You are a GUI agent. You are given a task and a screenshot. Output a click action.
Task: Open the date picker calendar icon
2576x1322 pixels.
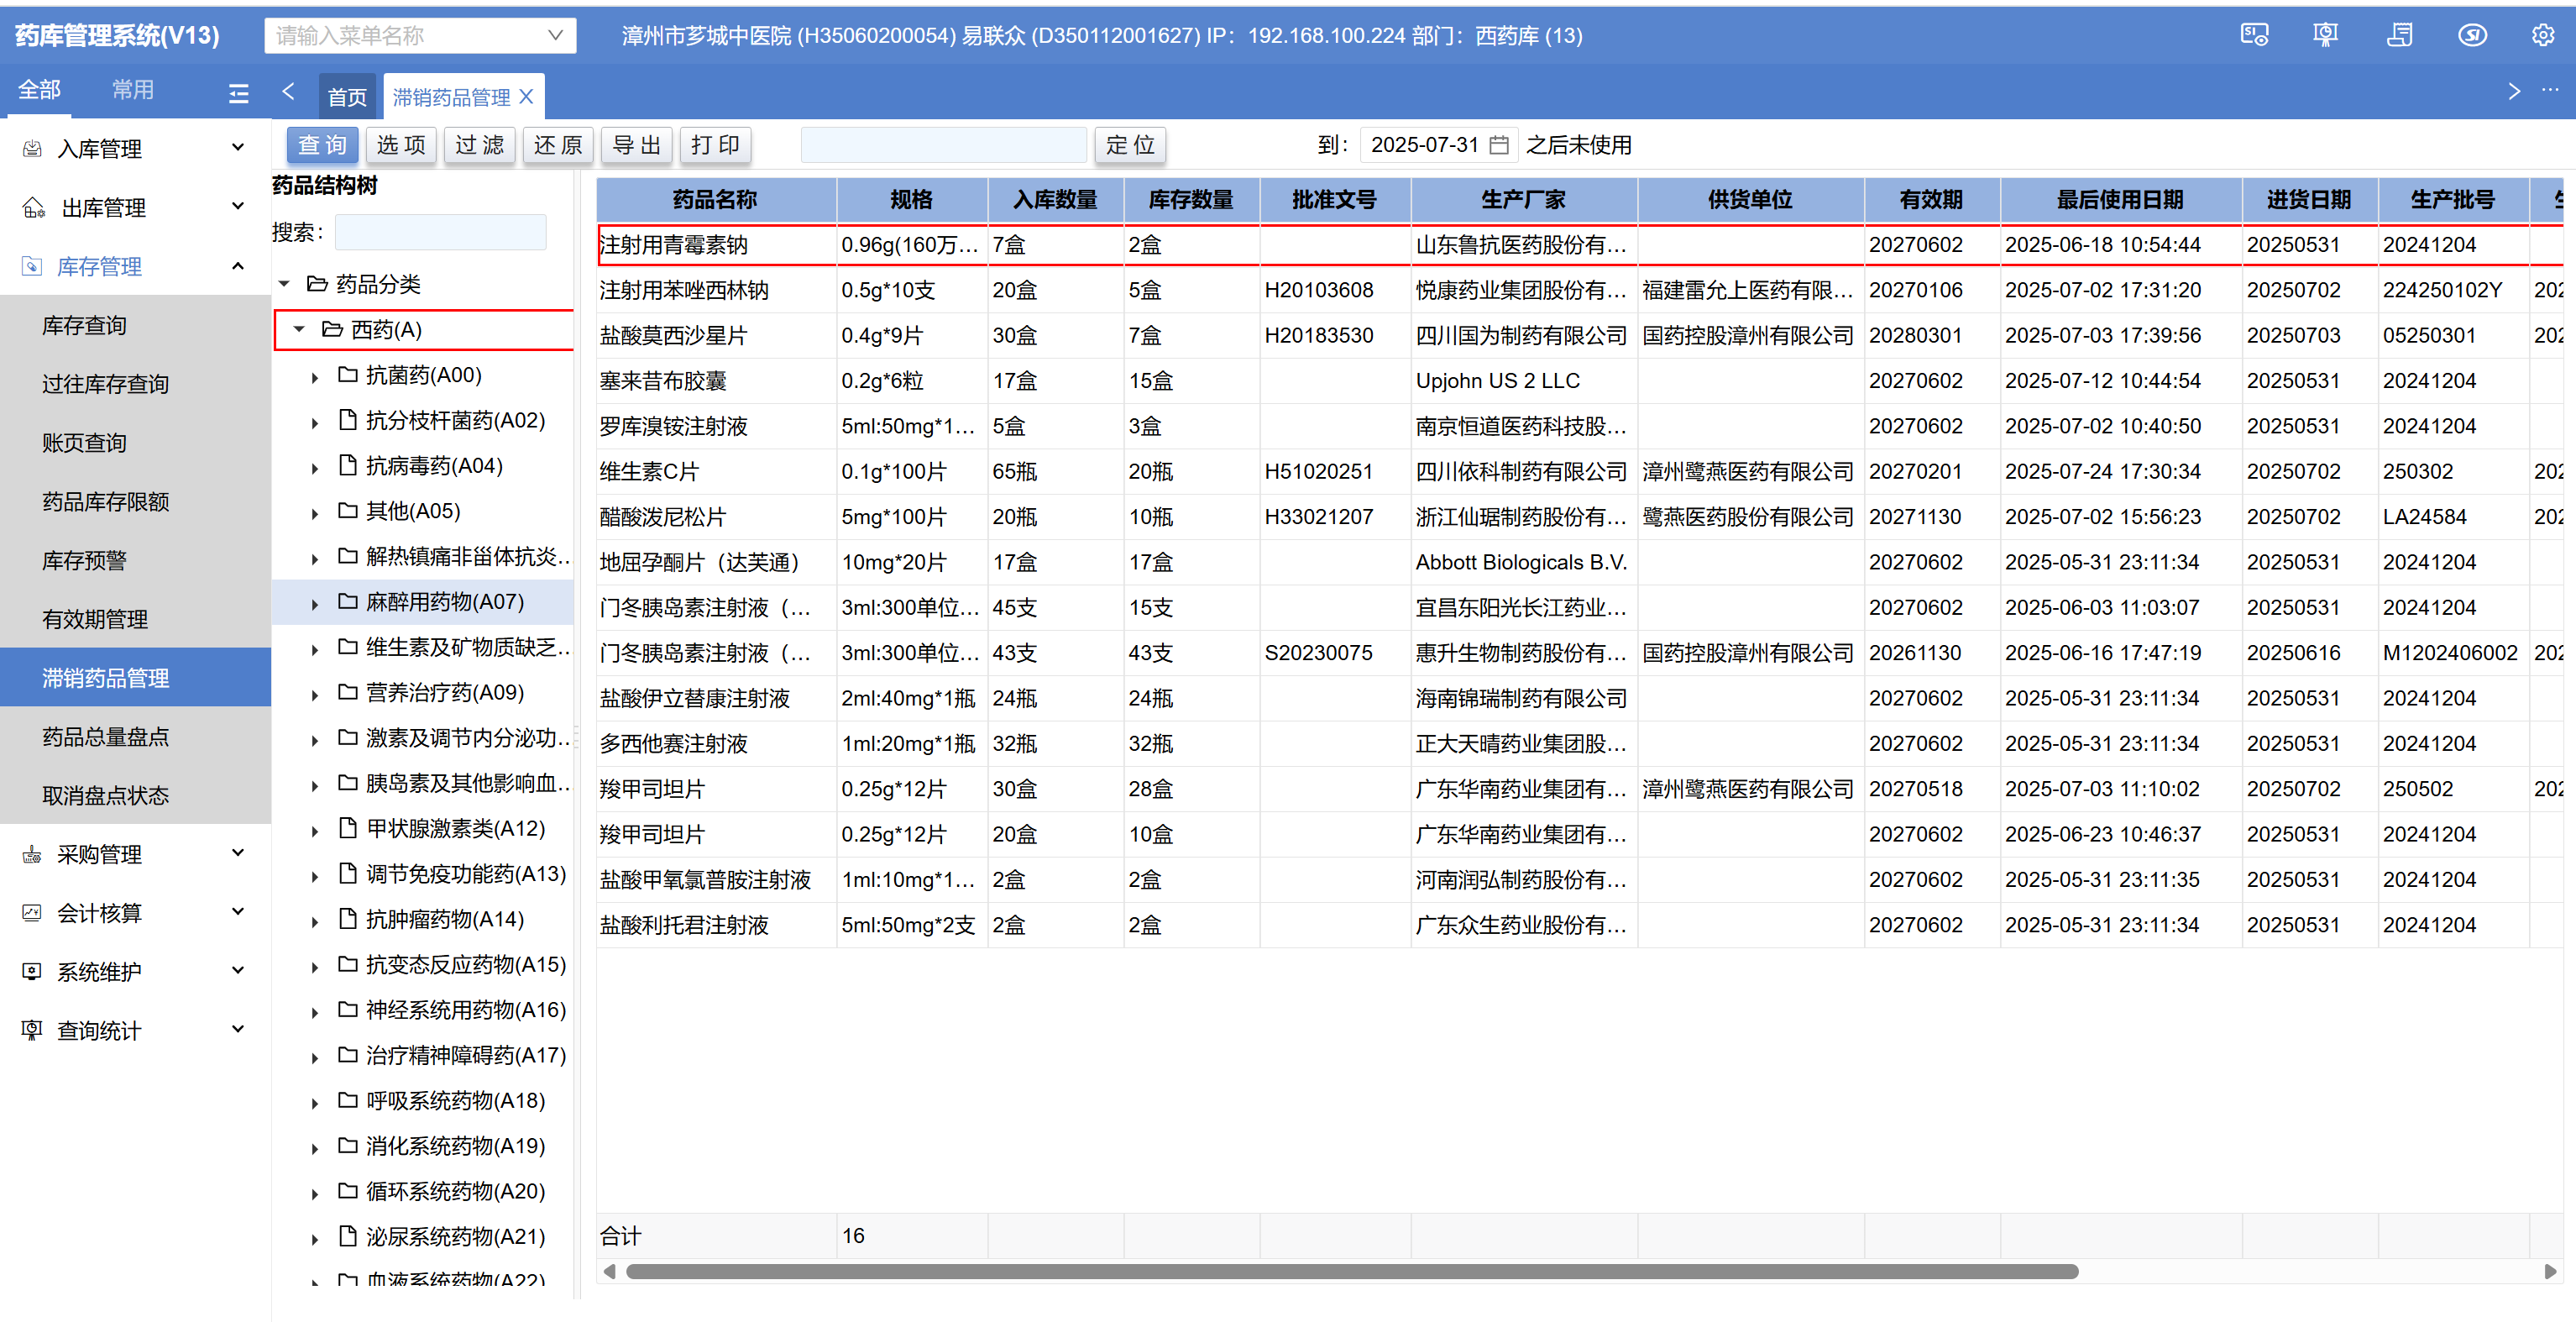point(1498,145)
